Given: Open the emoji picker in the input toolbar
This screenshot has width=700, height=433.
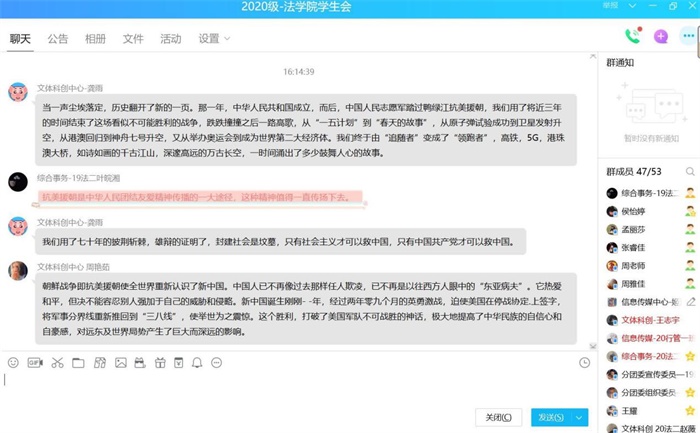Looking at the screenshot, I should point(13,363).
